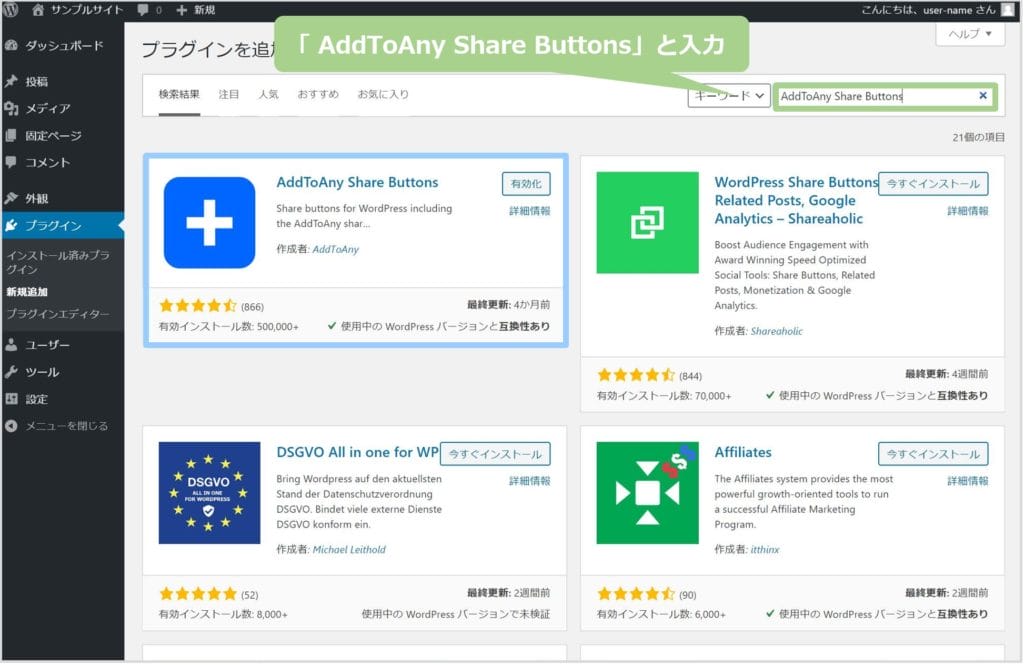Viewport: 1024px width, 665px height.
Task: Click the AddToAny plugin plus icon
Action: [x=209, y=223]
